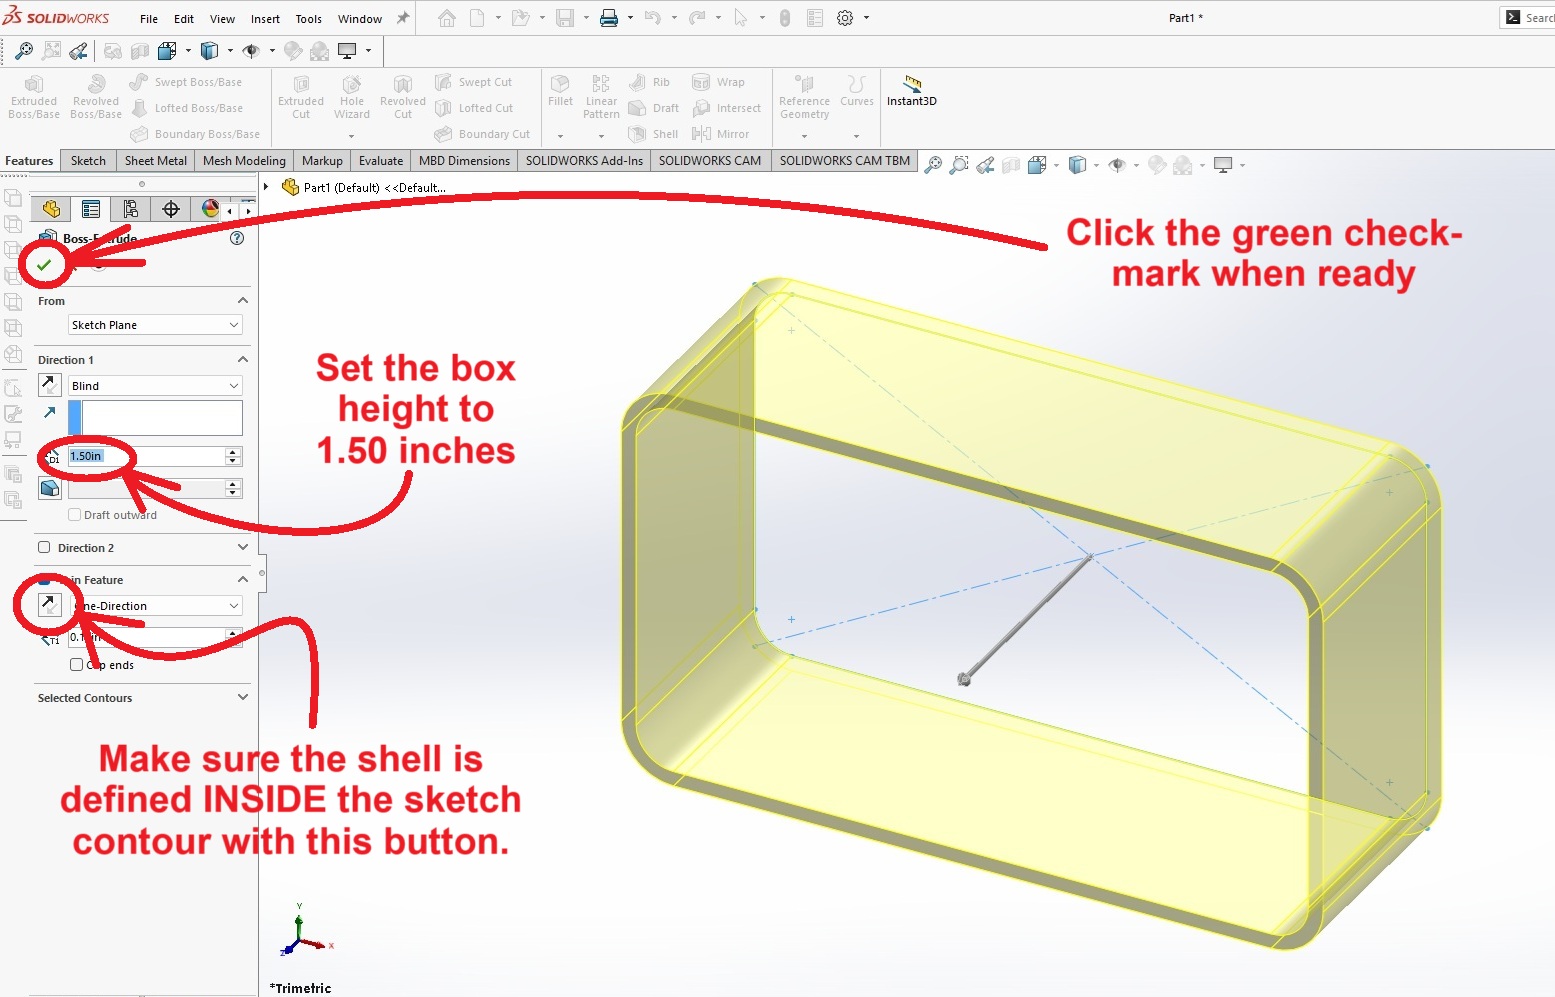Check the Cap ends option

[x=76, y=665]
